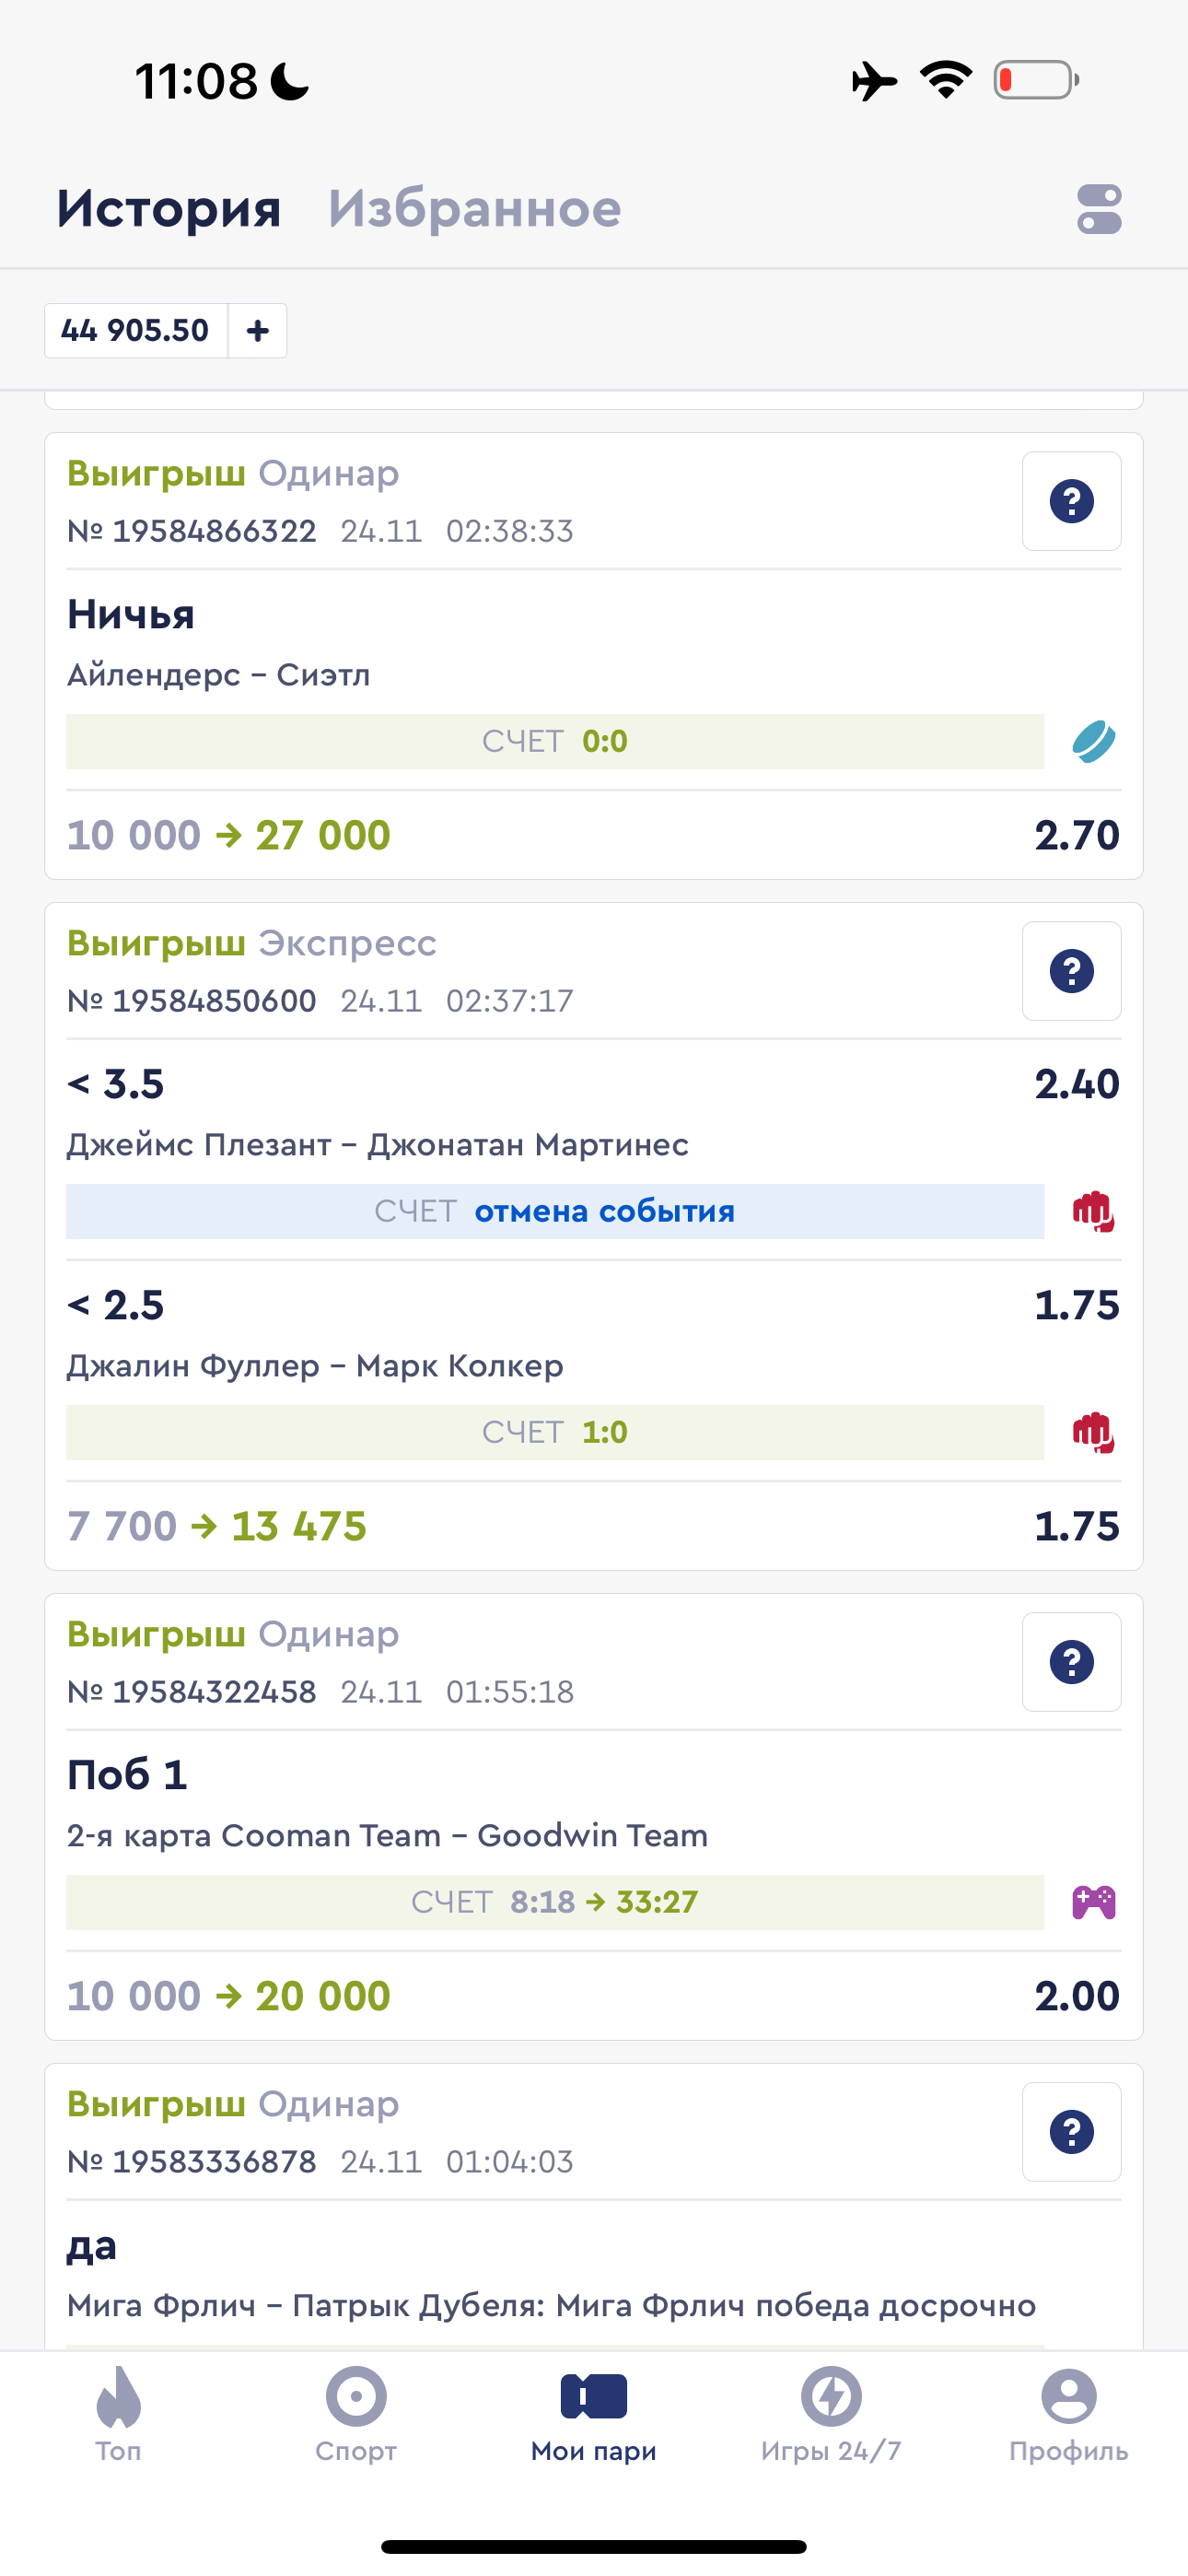This screenshot has height=2576, width=1188.
Task: Tap the hockey puck sport icon
Action: (x=1093, y=742)
